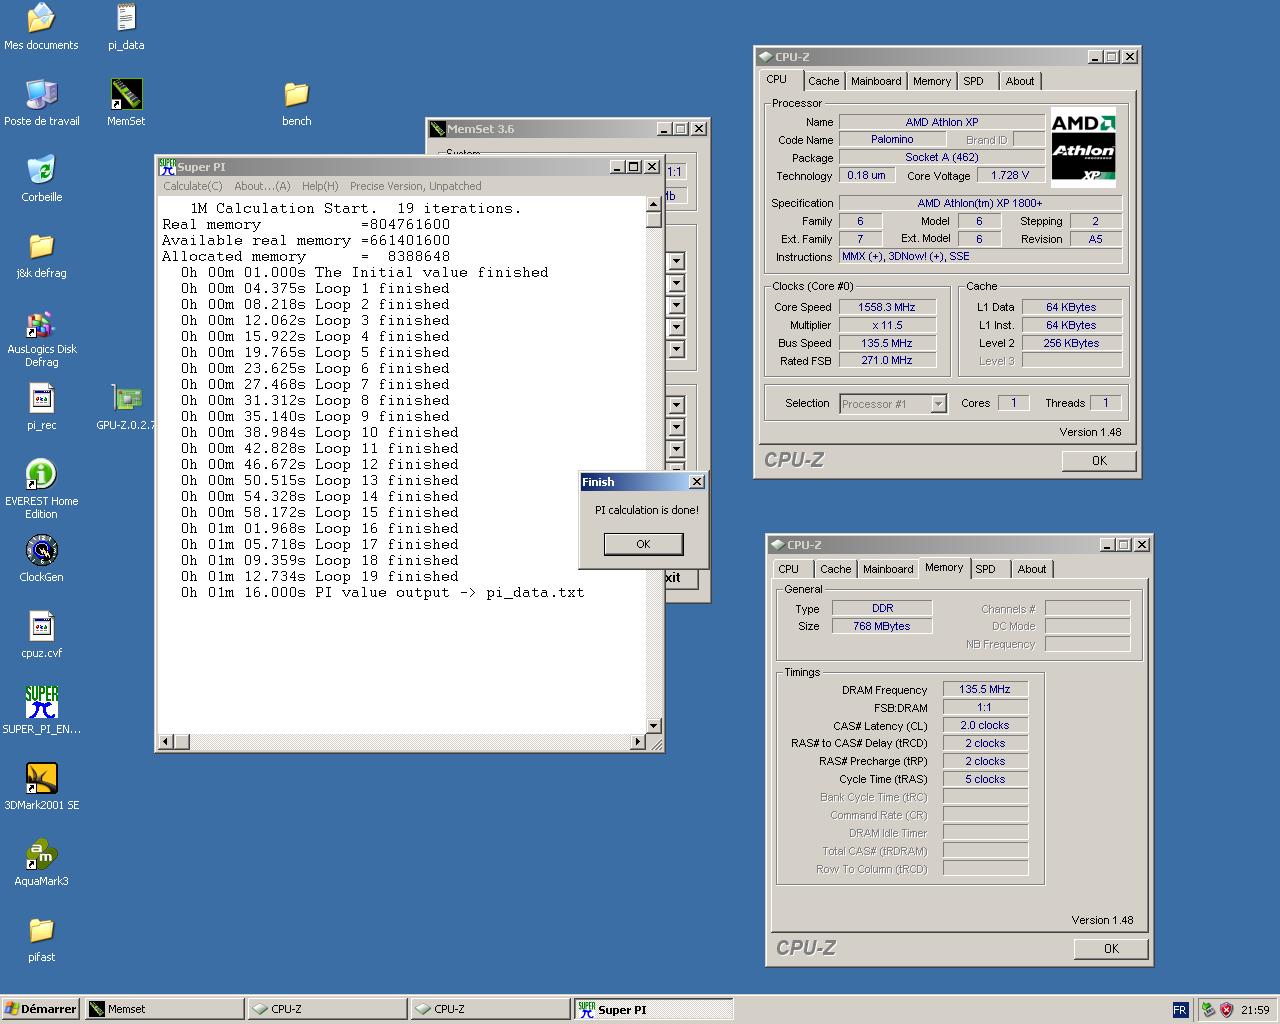Switch to Mainboard tab in upper CPU-Z
1280x1024 pixels.
point(876,81)
